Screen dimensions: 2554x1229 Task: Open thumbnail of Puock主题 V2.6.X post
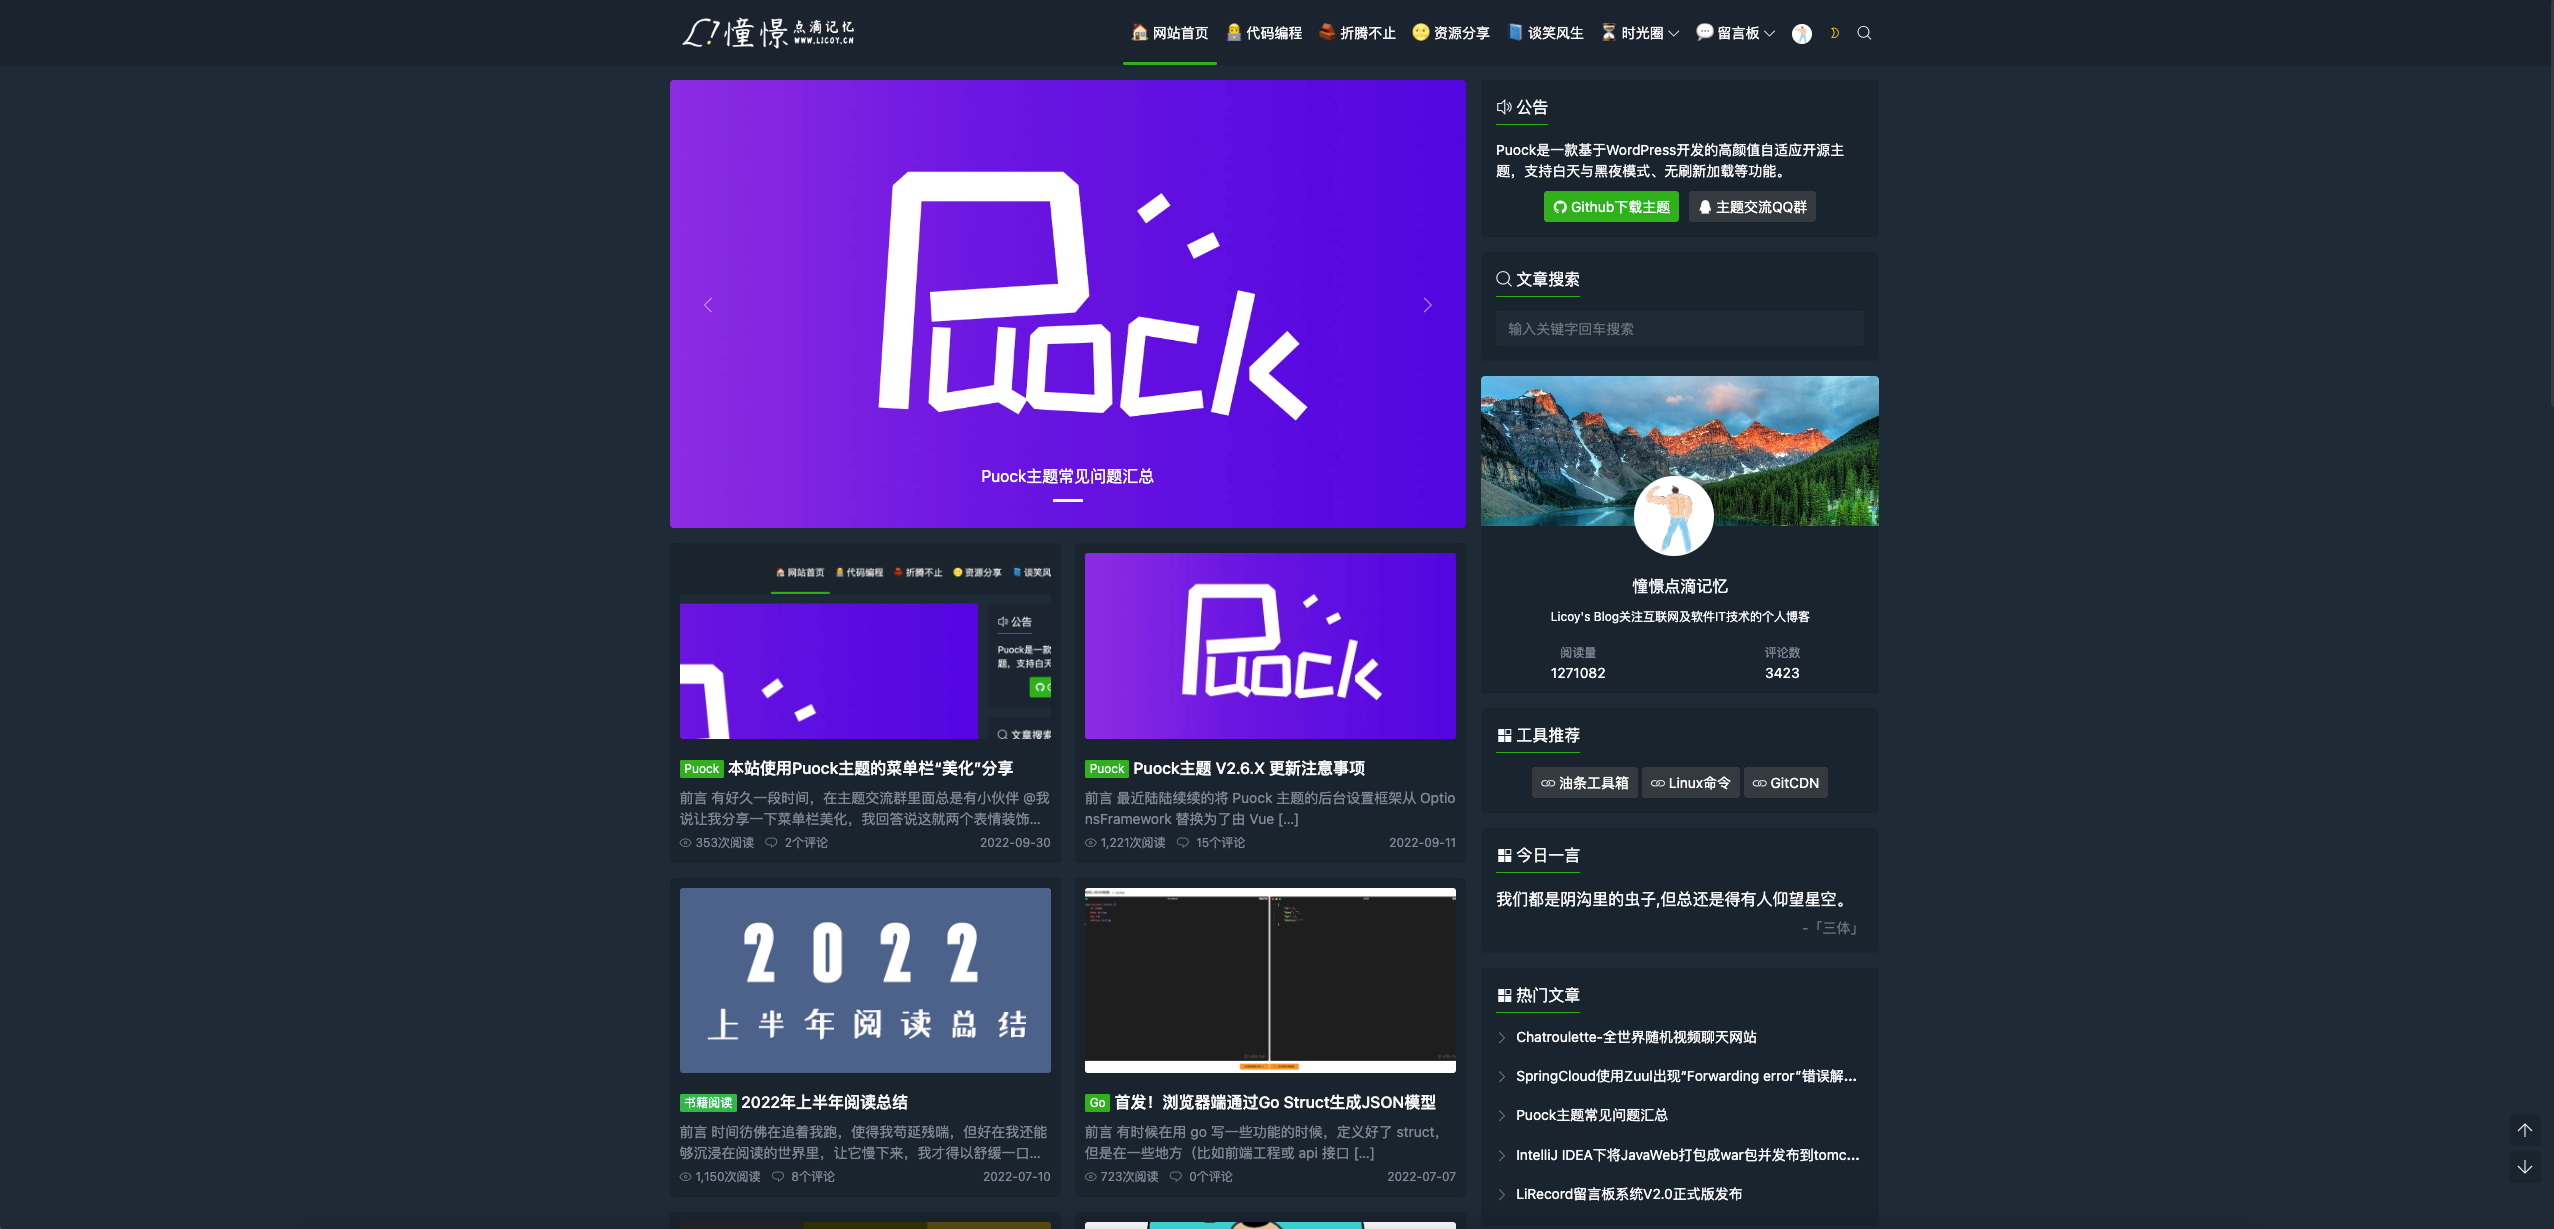(1270, 646)
